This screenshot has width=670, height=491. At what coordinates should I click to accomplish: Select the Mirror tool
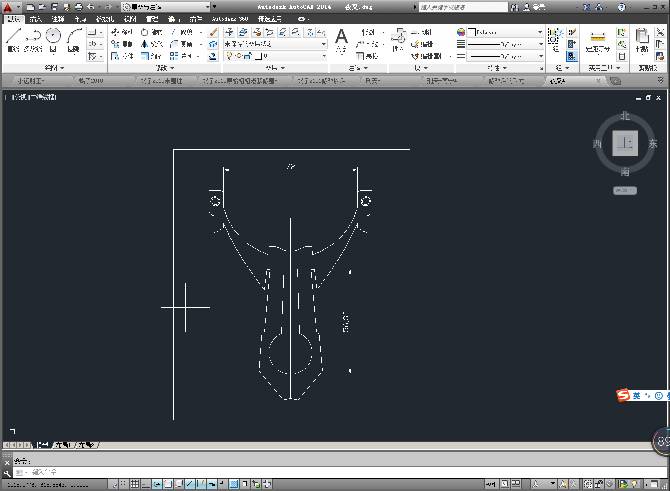pyautogui.click(x=152, y=44)
